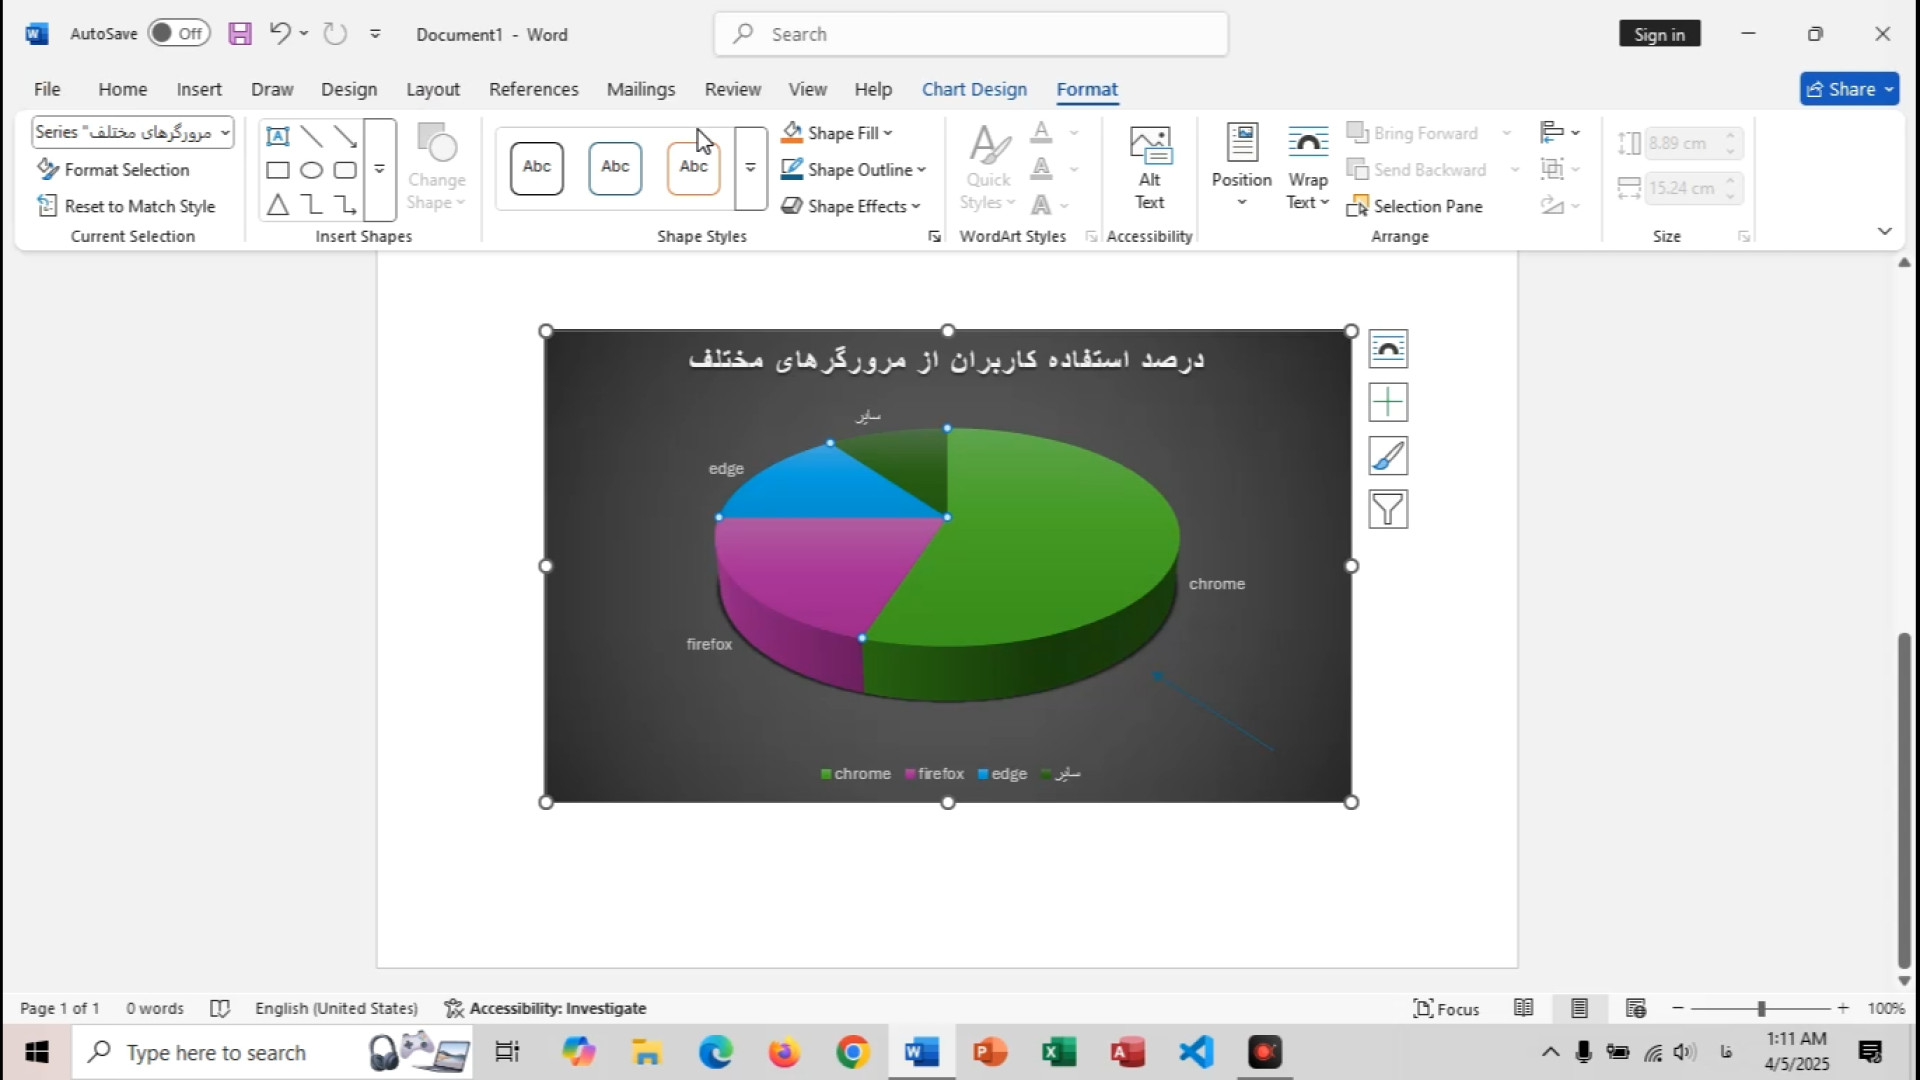Select the Elbow Arrow Connector shape

point(345,205)
